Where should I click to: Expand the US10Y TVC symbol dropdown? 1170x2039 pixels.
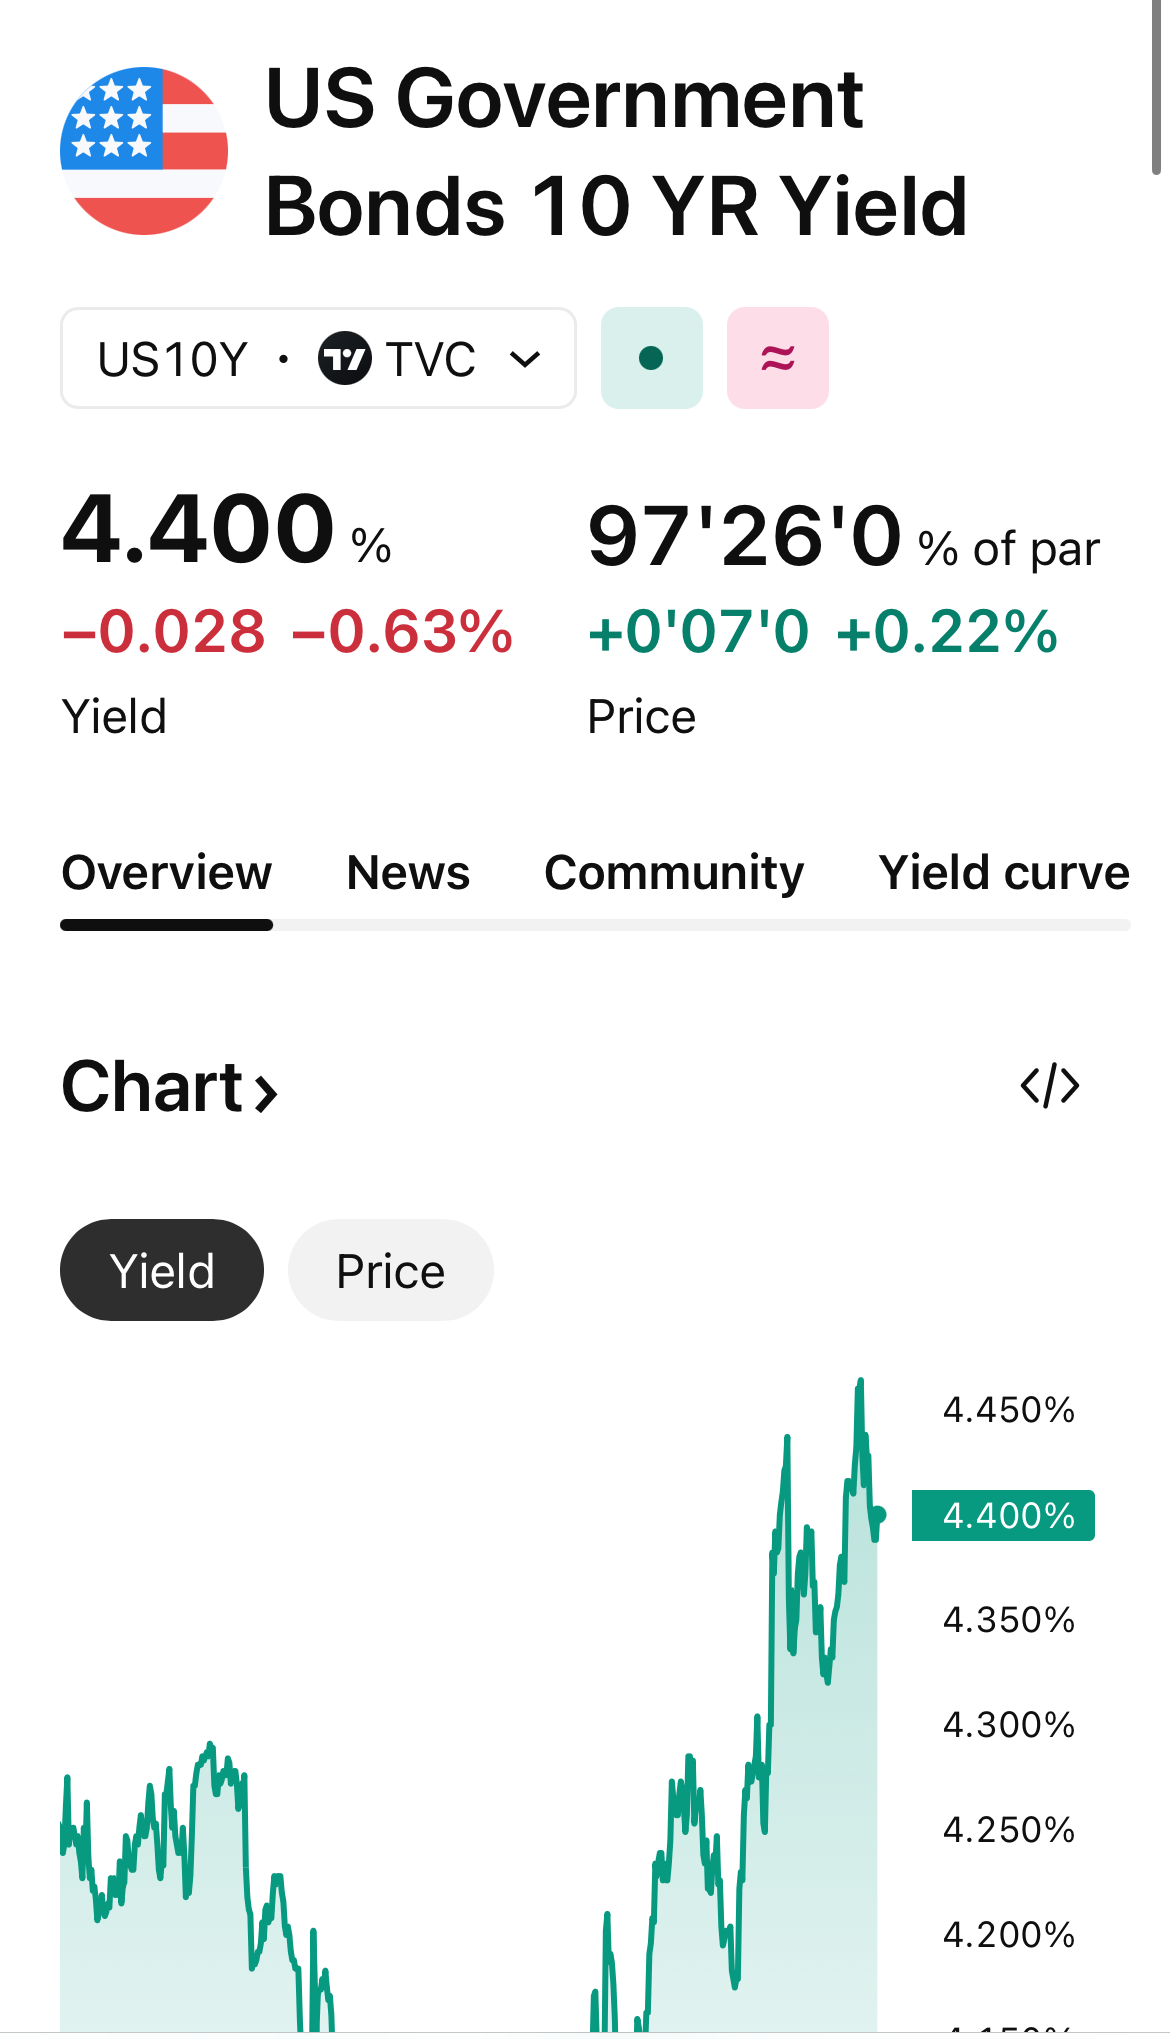click(x=318, y=358)
